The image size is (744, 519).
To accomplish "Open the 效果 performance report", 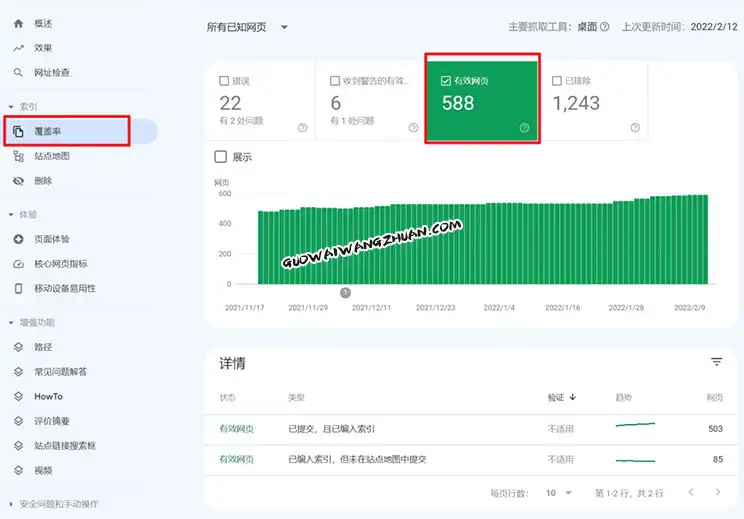I will 43,48.
